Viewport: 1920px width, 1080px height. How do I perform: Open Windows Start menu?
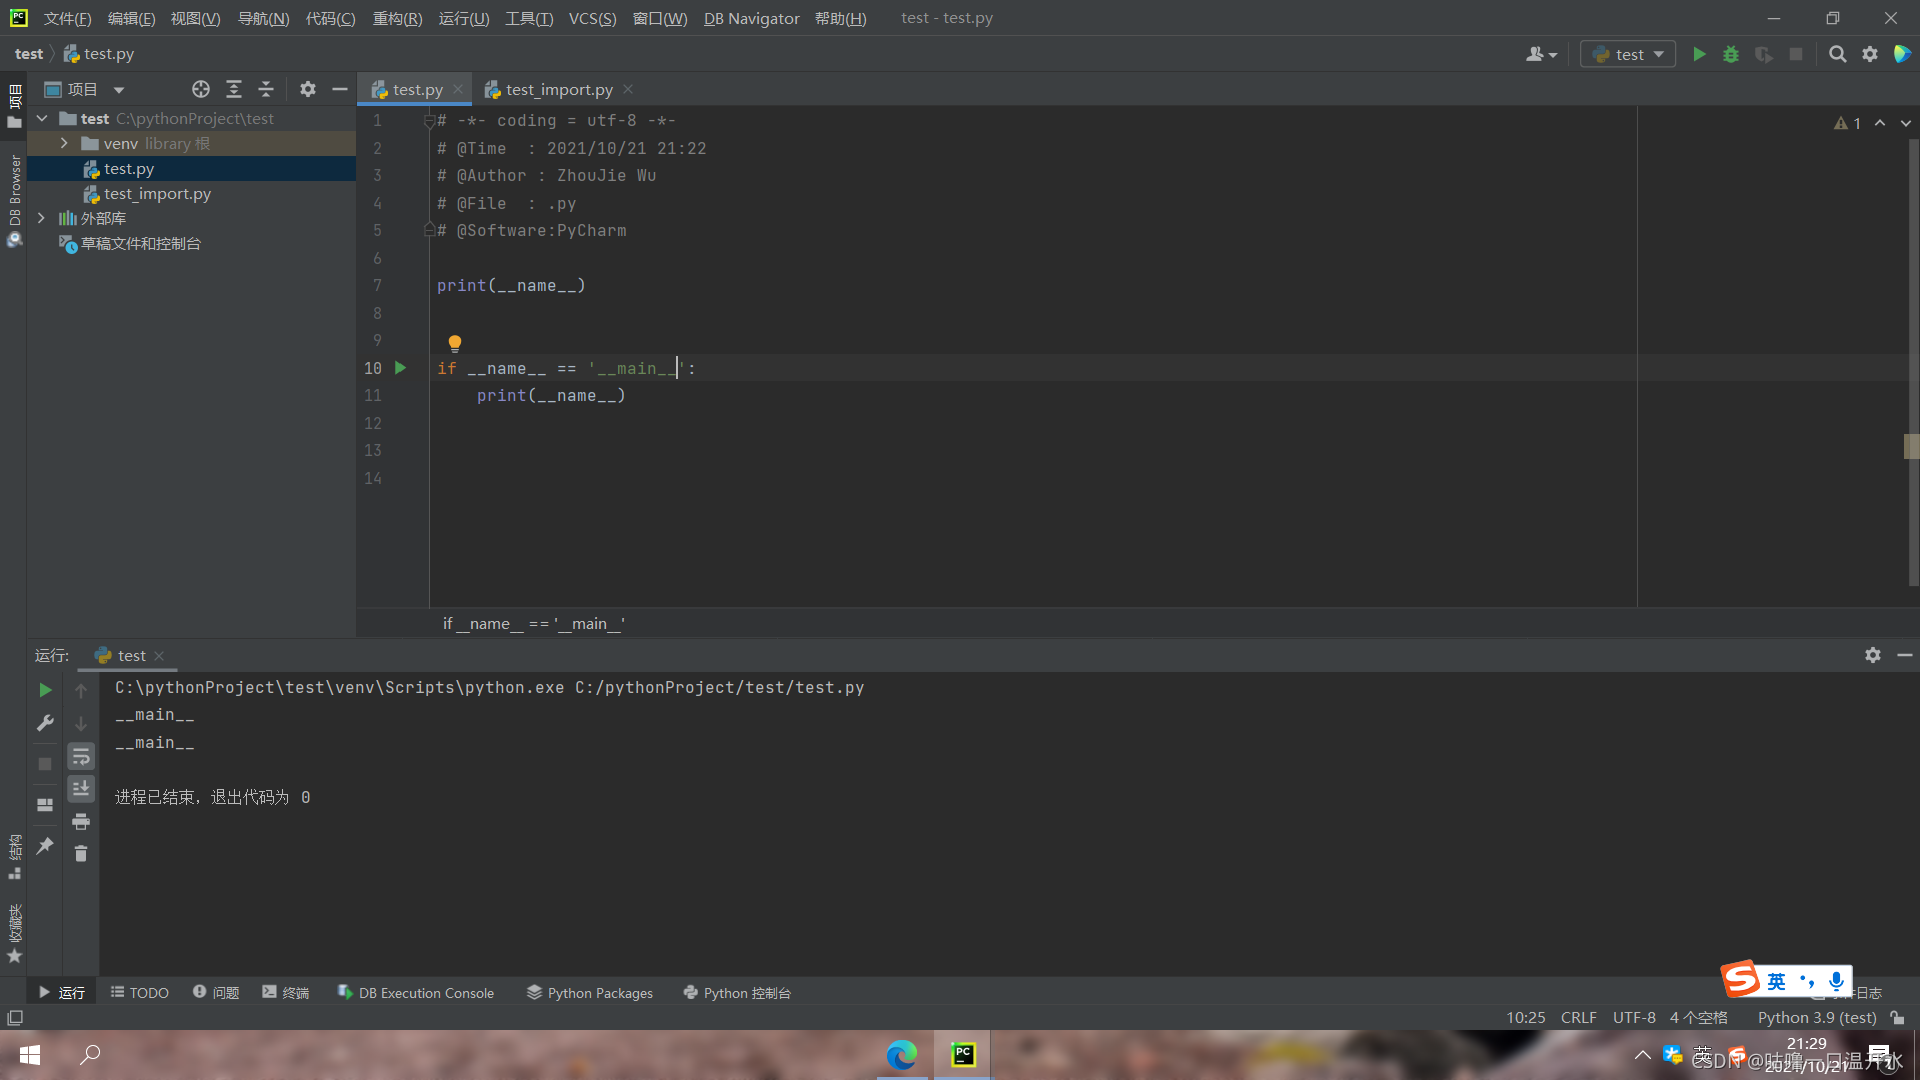point(30,1054)
